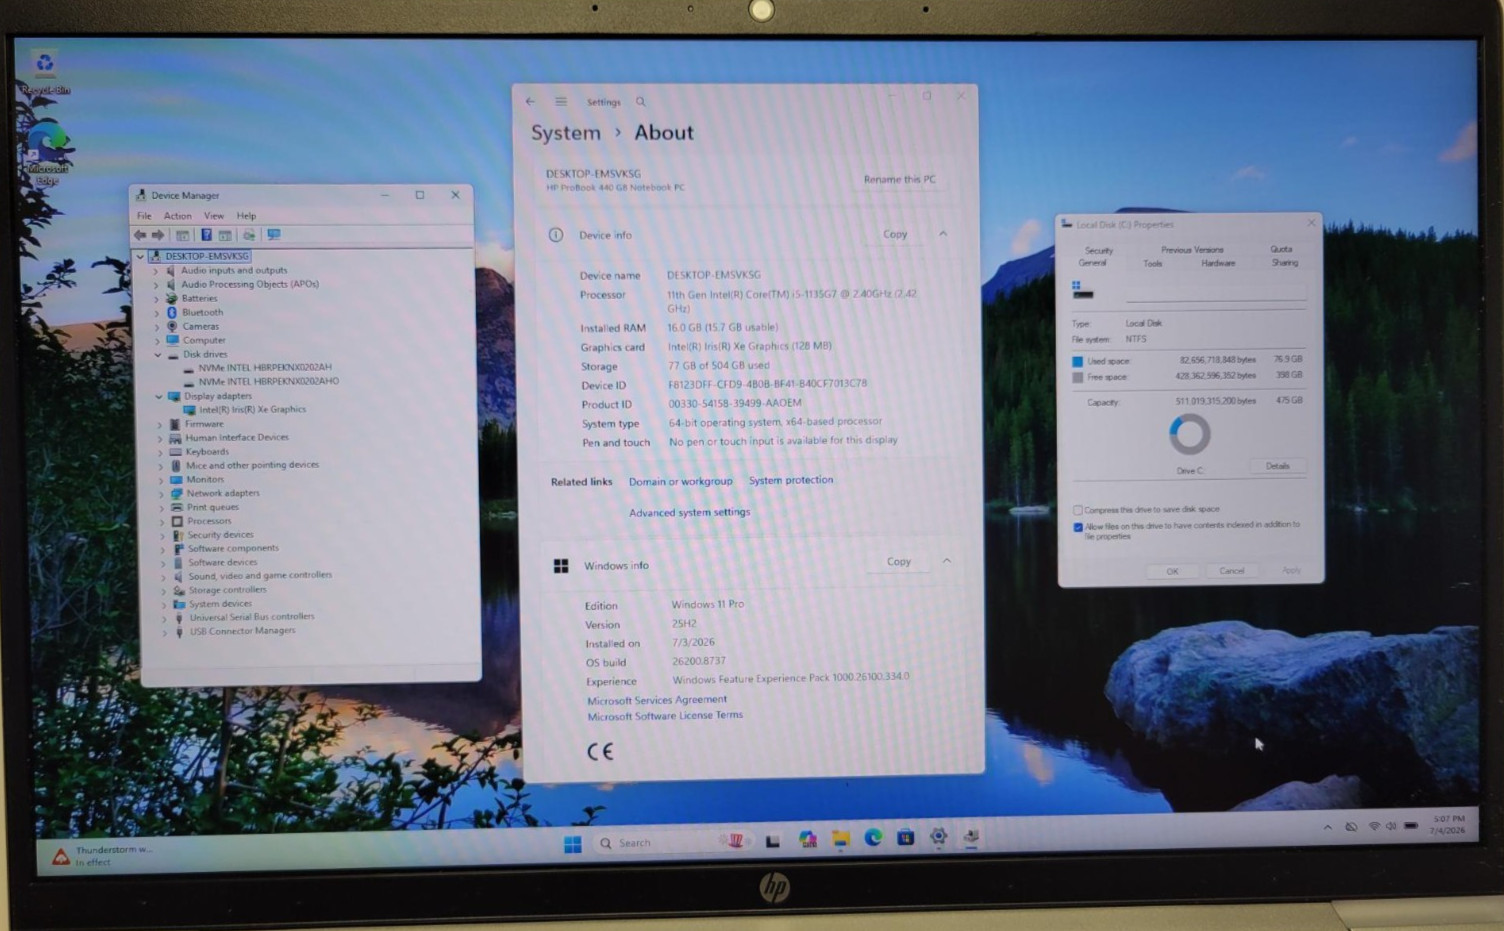Click the Wi-Fi icon in system tray
1504x931 pixels.
[x=1374, y=827]
